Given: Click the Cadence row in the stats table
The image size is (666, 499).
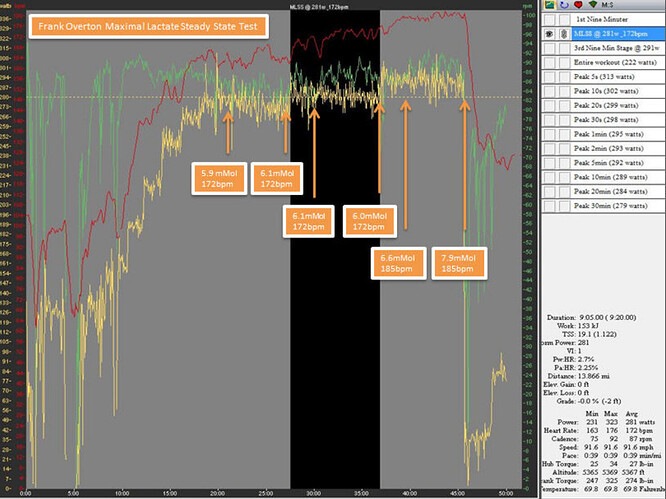Looking at the screenshot, I should tap(601, 439).
